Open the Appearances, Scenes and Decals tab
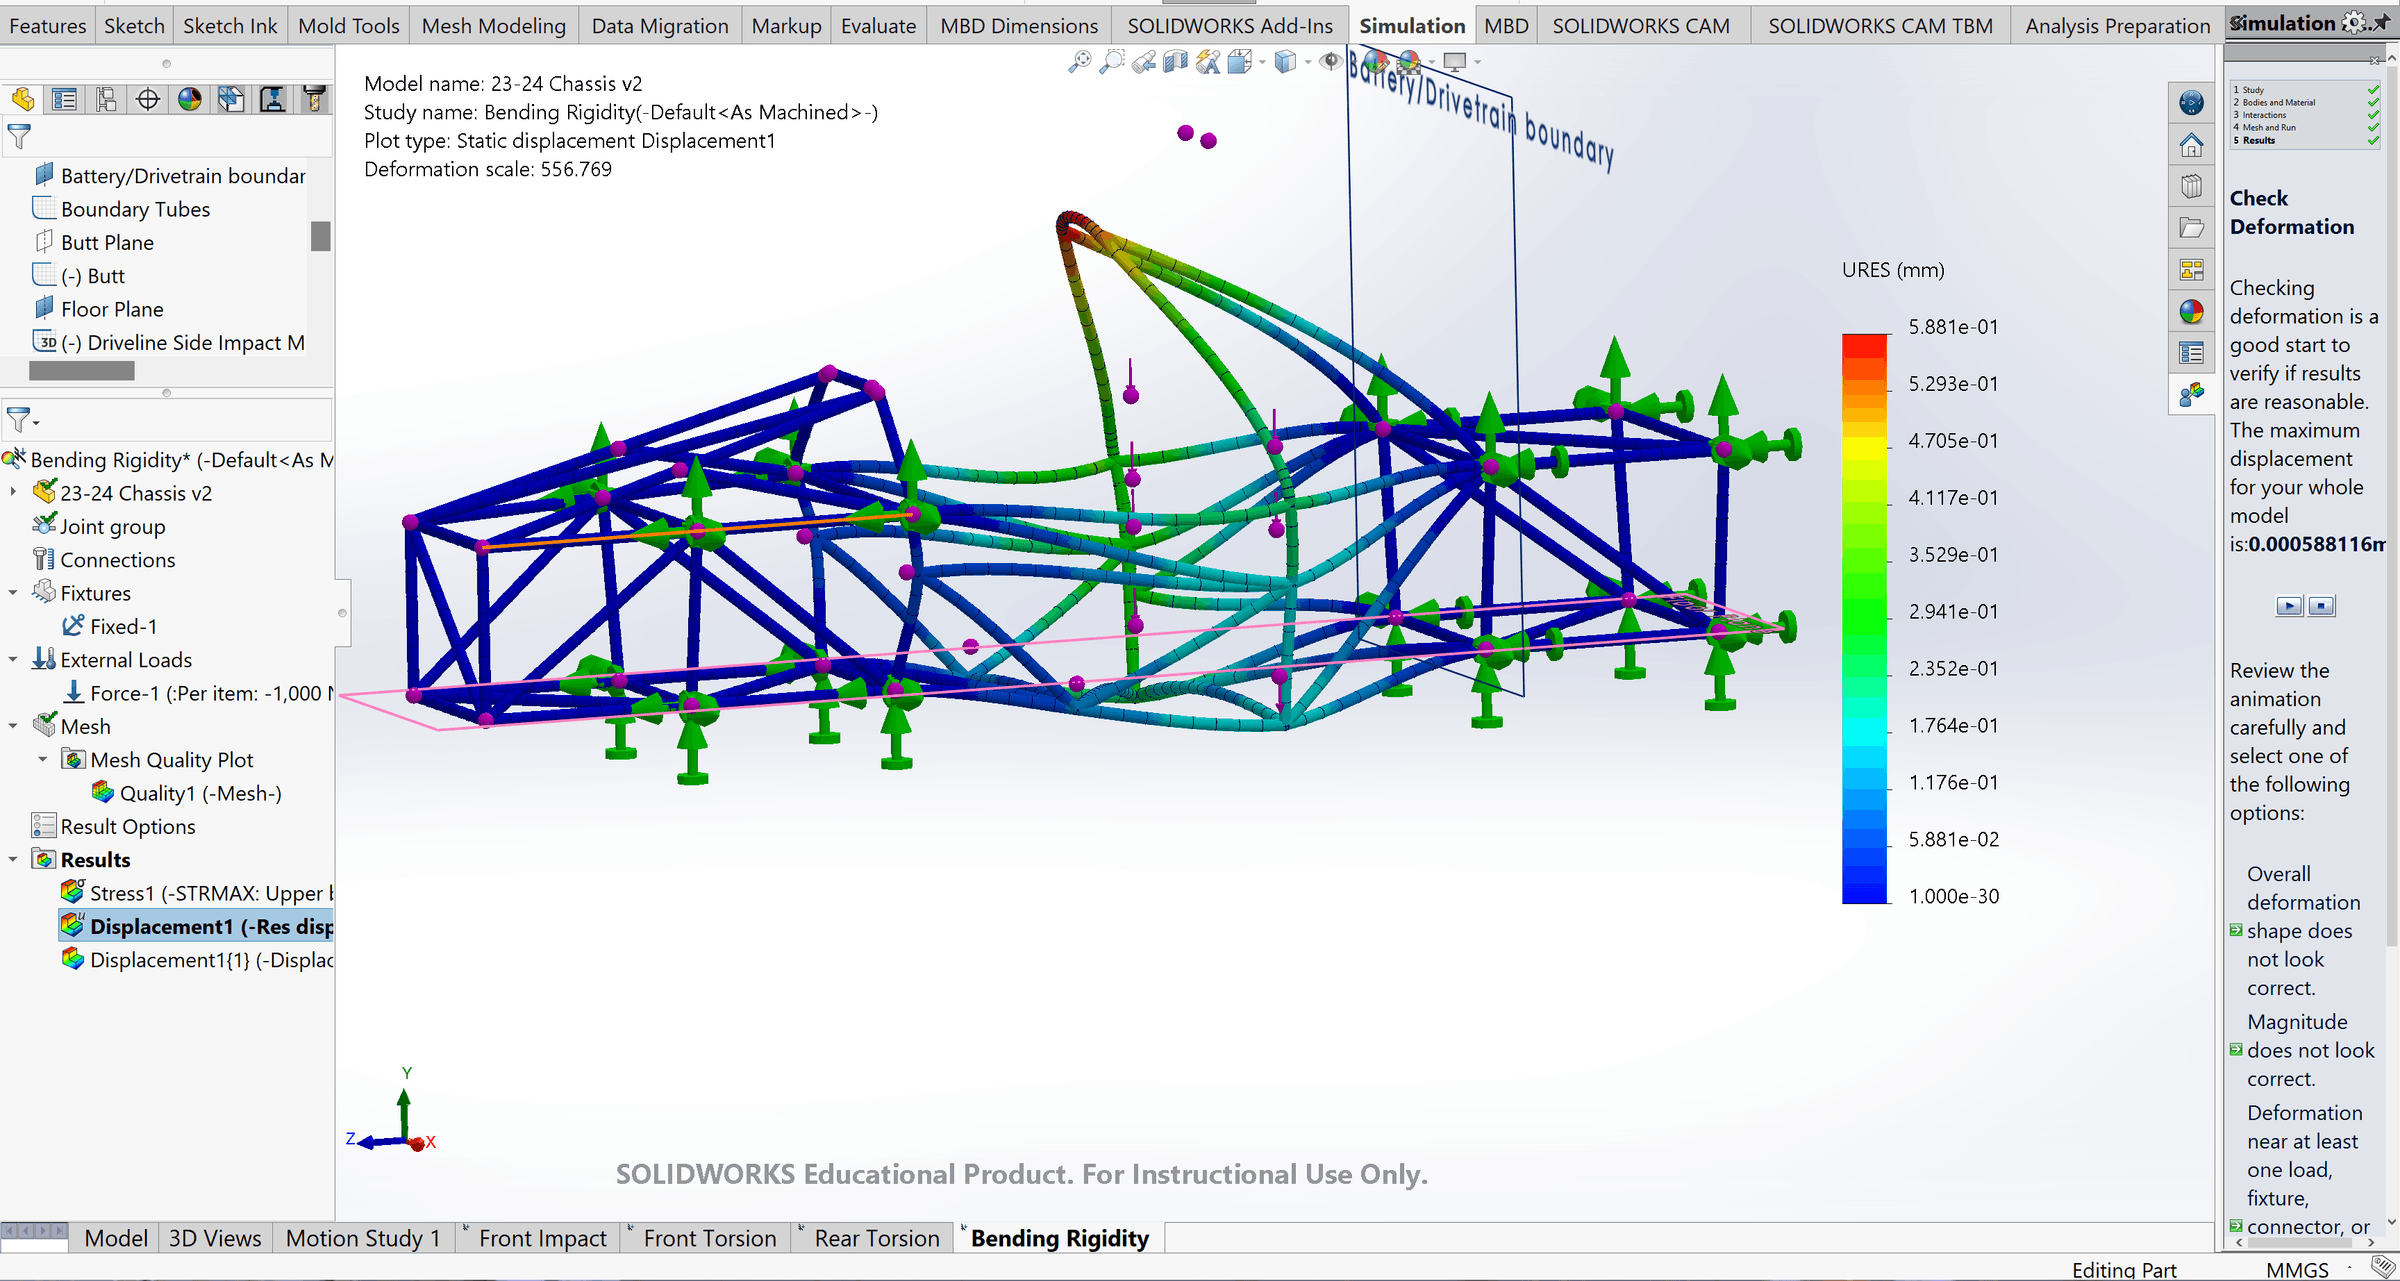This screenshot has width=2400, height=1281. (2191, 312)
